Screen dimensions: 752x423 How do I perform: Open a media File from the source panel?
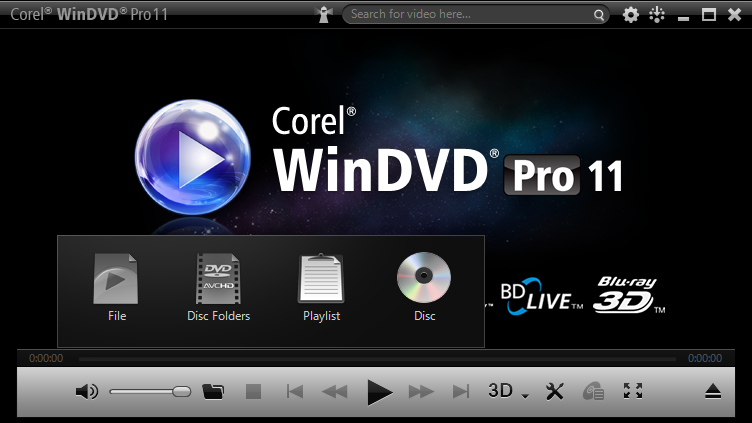[116, 287]
